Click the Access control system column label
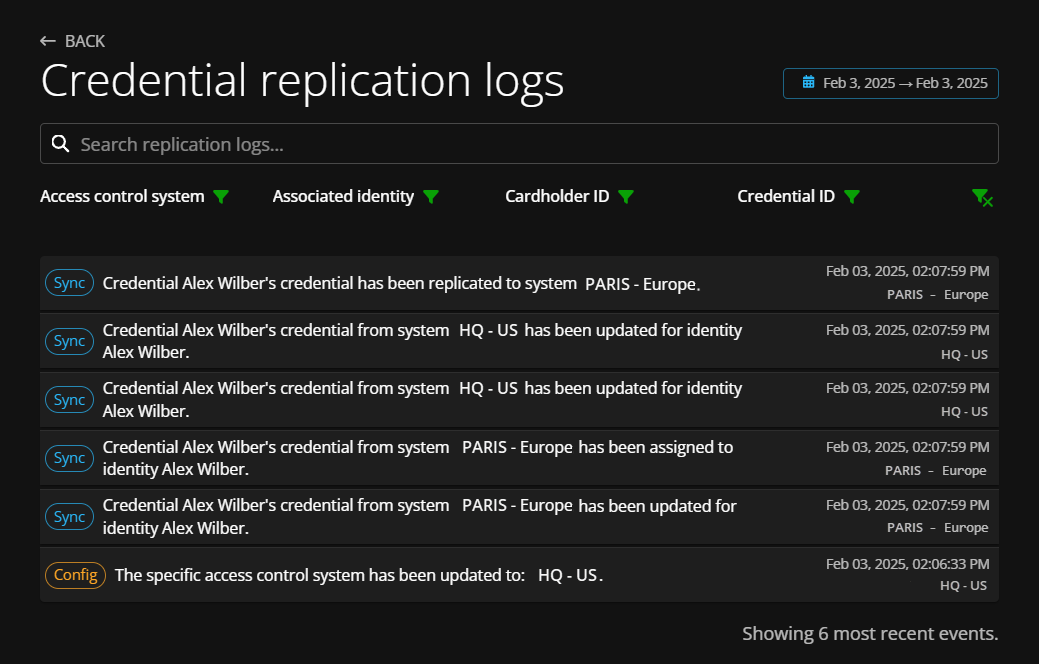Screen dimensions: 1039x664 (122, 197)
